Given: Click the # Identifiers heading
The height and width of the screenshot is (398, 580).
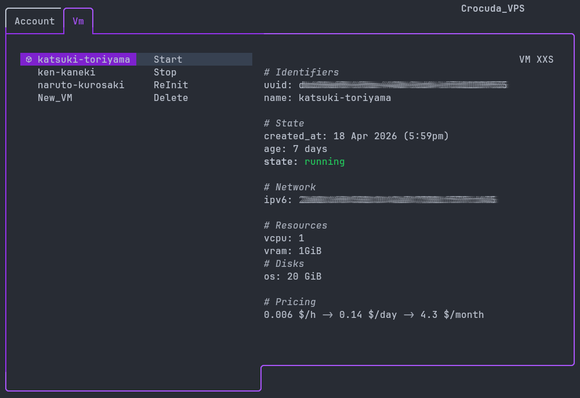Looking at the screenshot, I should pos(301,72).
